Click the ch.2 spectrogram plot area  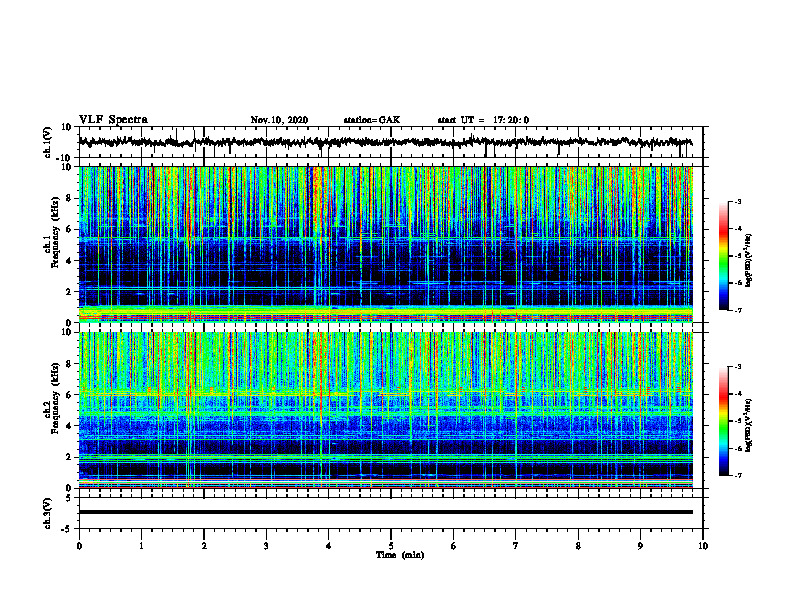coord(385,410)
